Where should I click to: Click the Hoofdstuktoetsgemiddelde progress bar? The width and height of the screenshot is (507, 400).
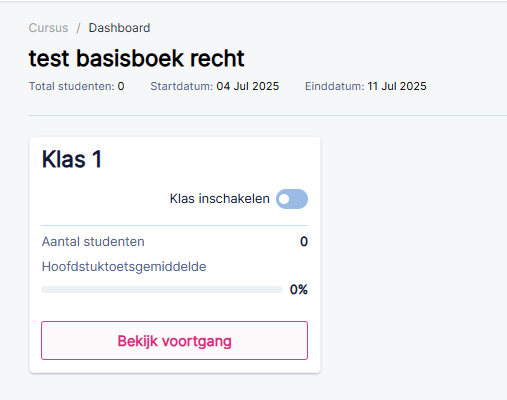click(x=162, y=289)
